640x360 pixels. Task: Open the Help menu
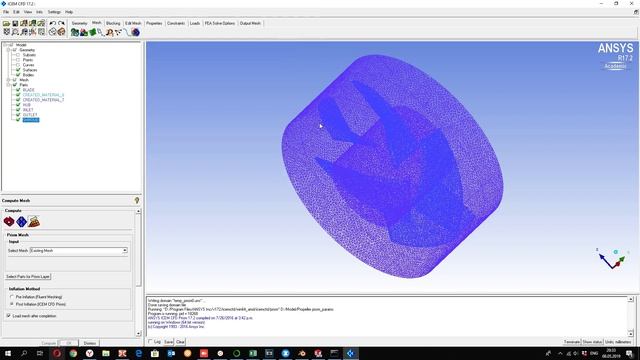(69, 12)
